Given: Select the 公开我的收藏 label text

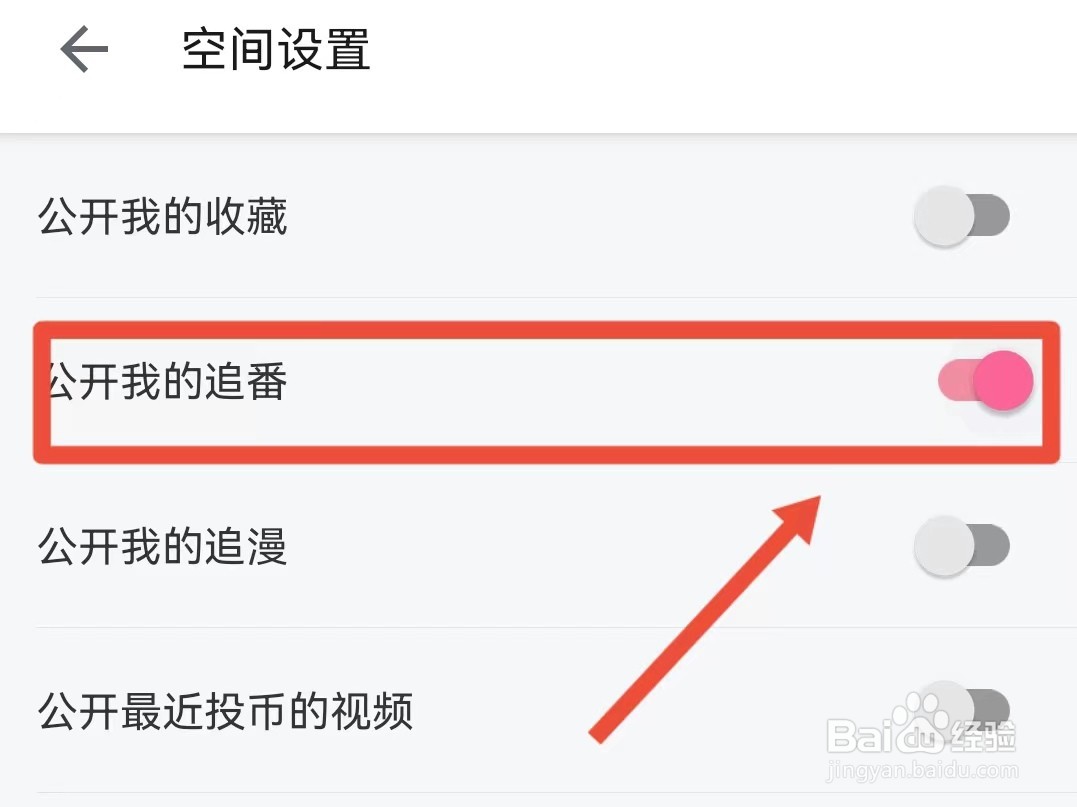Looking at the screenshot, I should [163, 216].
